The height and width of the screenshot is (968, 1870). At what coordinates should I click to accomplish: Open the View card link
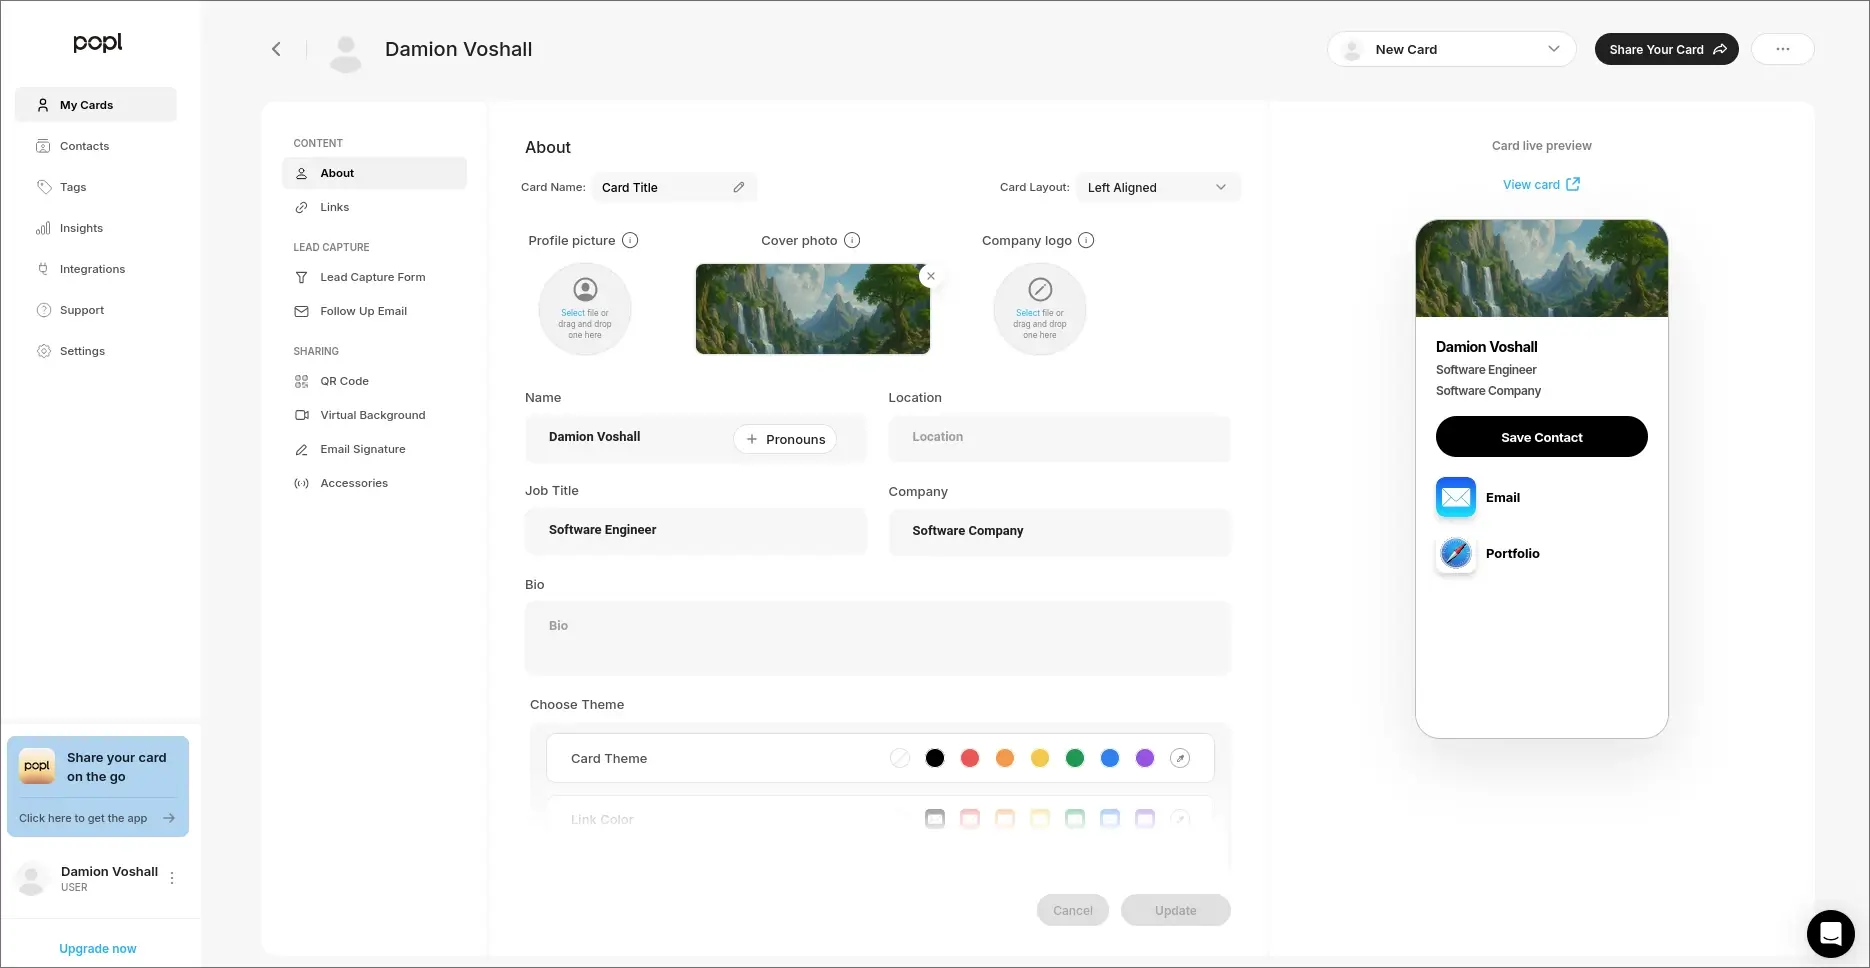click(1540, 184)
